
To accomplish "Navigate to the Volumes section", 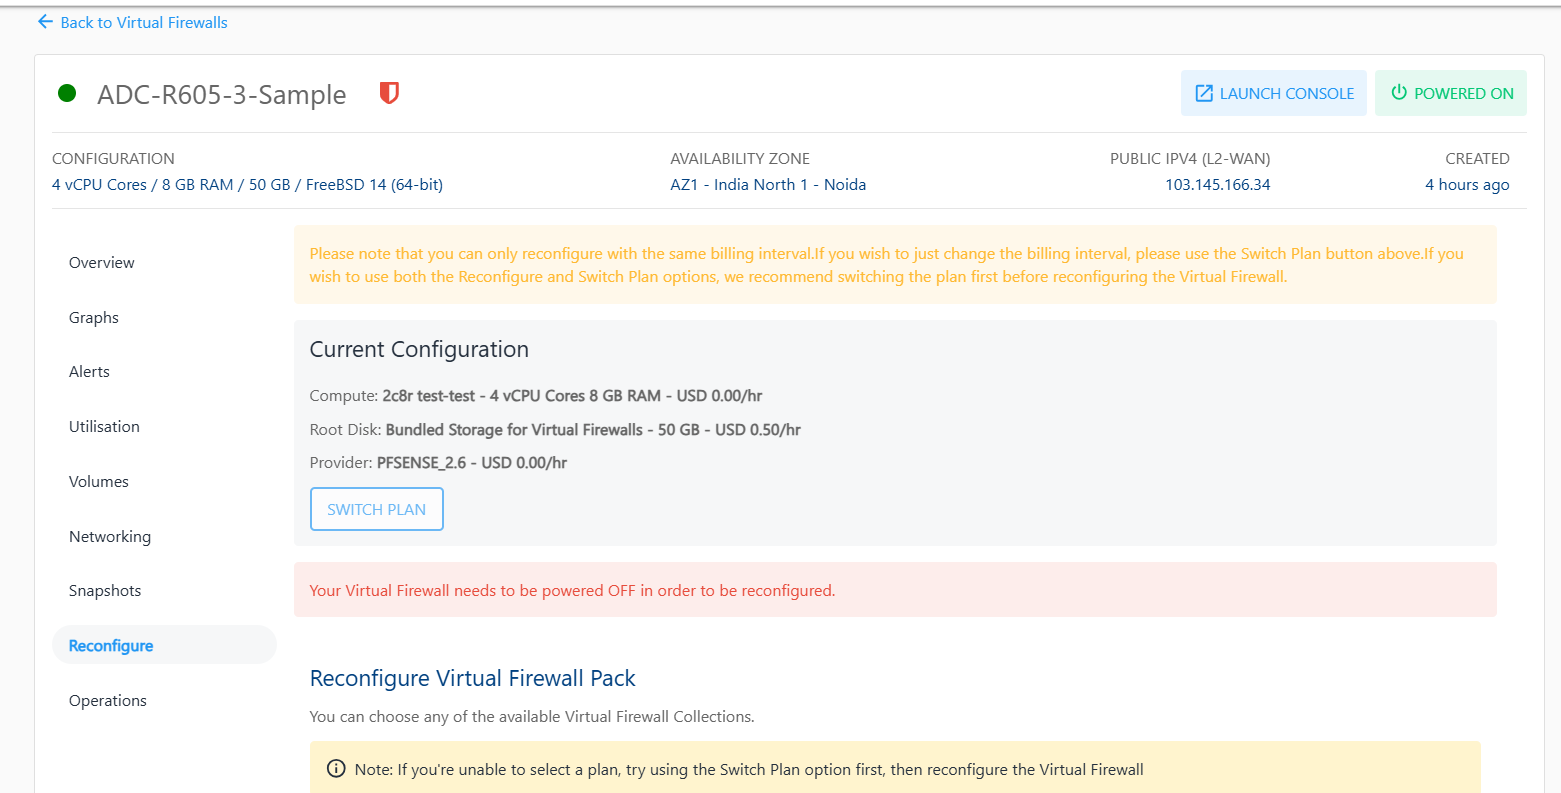I will pos(99,482).
